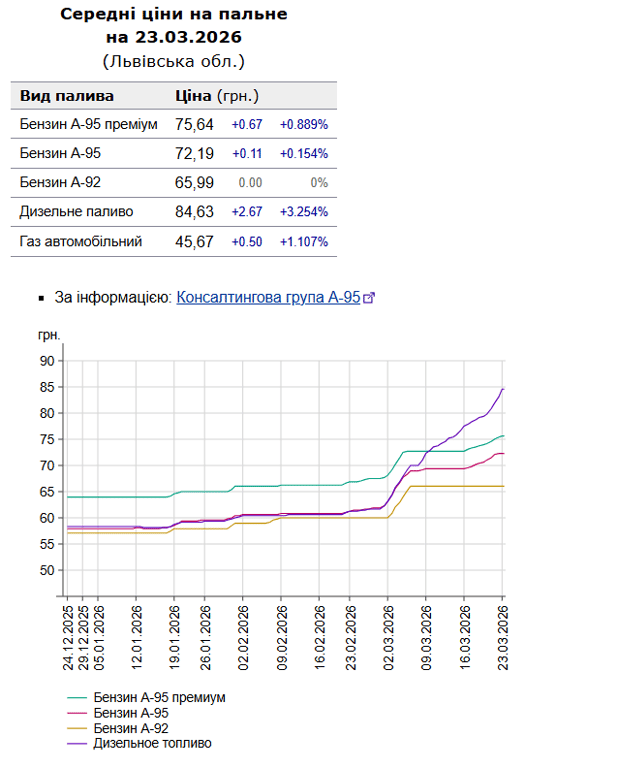Click the Газ автомобільний row label
This screenshot has height=768, width=617.
(81, 242)
